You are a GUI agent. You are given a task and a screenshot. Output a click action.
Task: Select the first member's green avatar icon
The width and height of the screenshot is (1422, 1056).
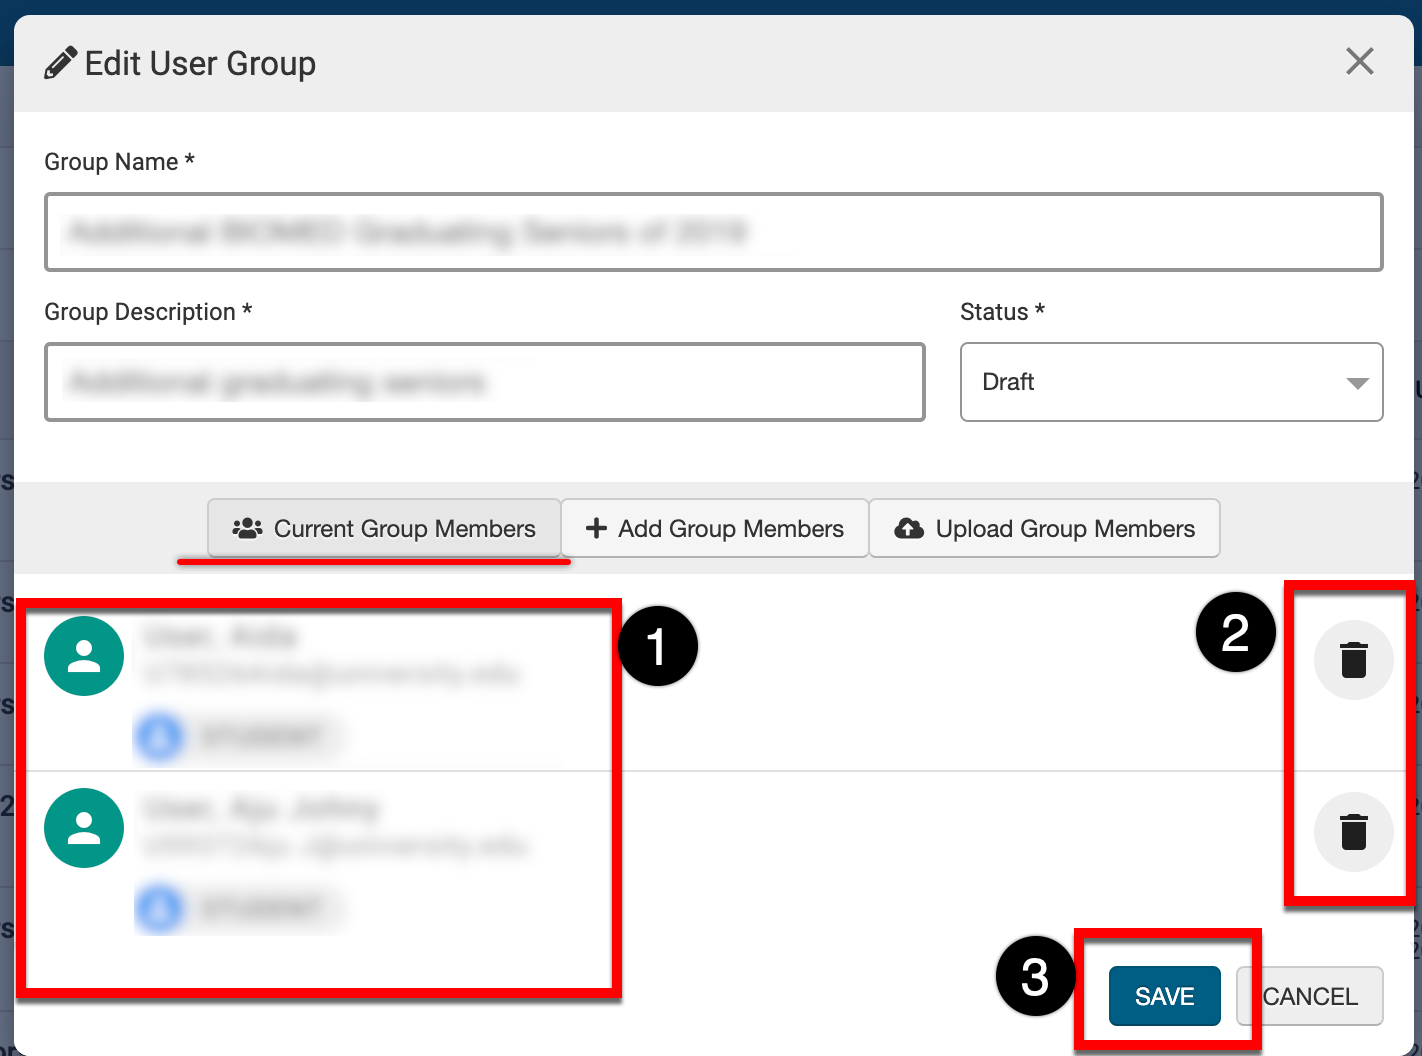(x=84, y=656)
